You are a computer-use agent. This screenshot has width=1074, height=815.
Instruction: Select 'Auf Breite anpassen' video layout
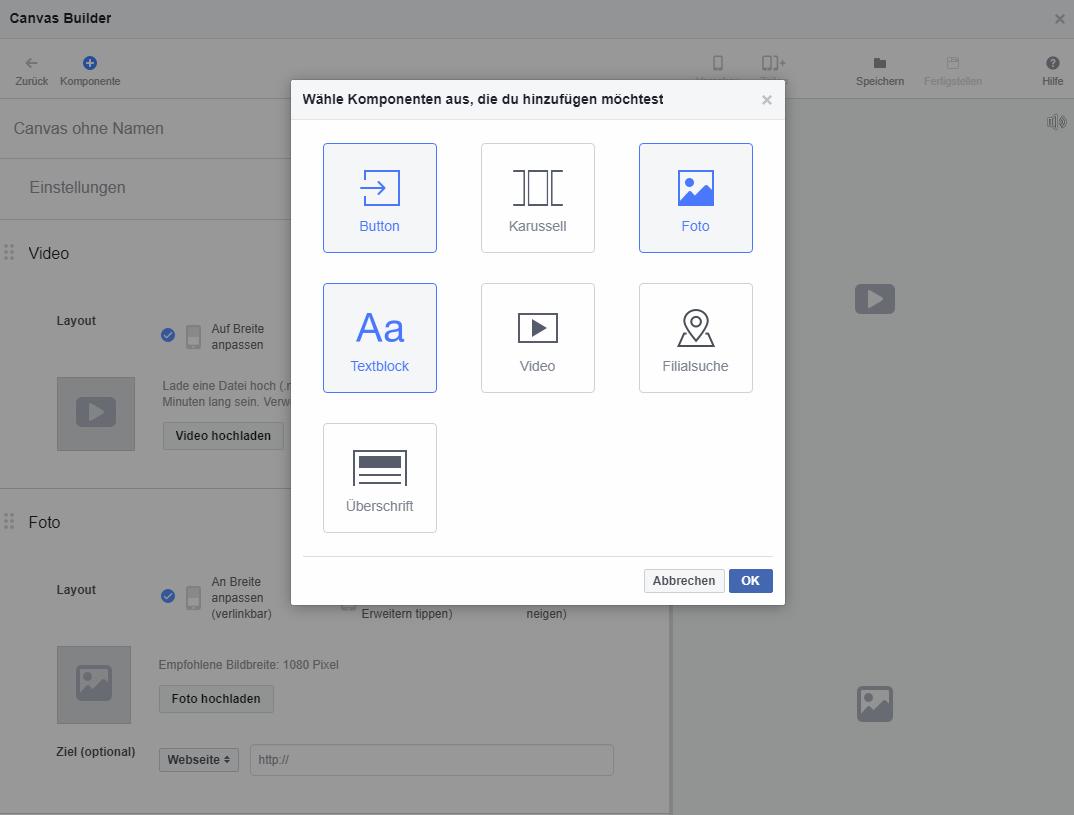click(x=168, y=335)
